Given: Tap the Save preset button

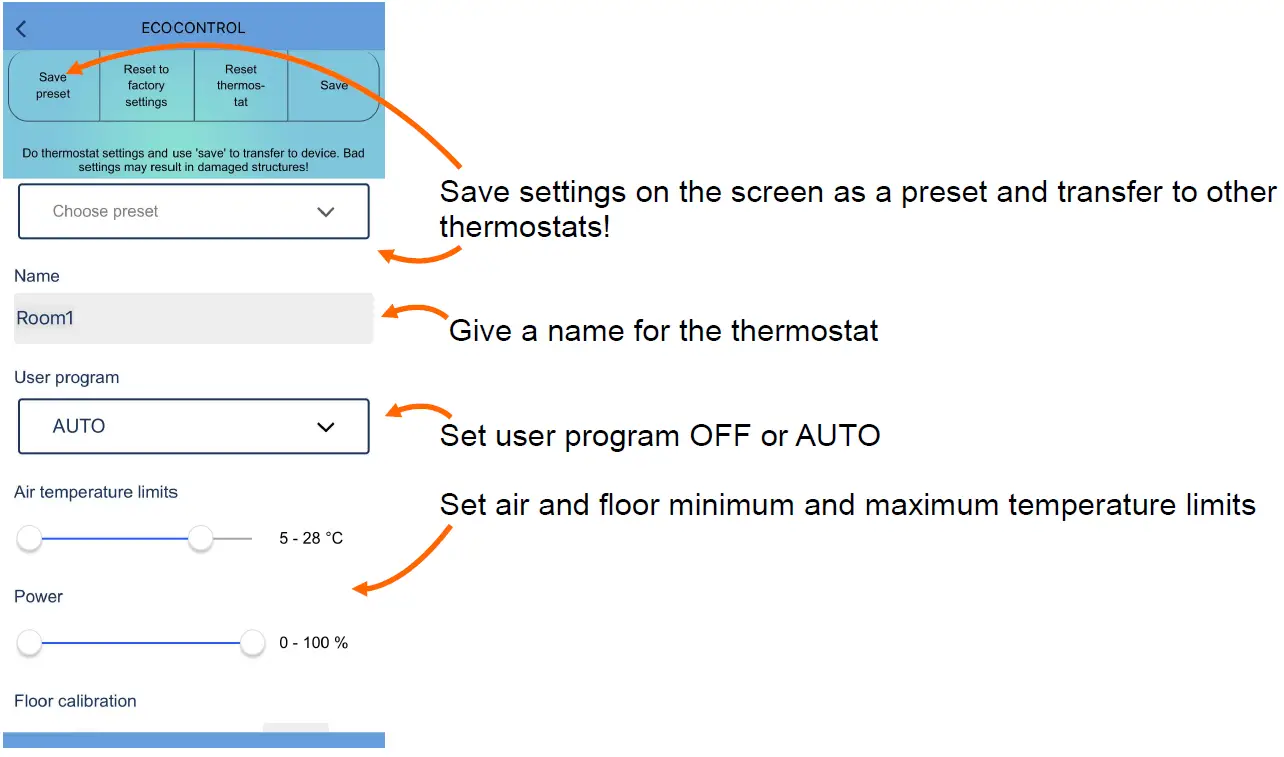Looking at the screenshot, I should [x=52, y=86].
